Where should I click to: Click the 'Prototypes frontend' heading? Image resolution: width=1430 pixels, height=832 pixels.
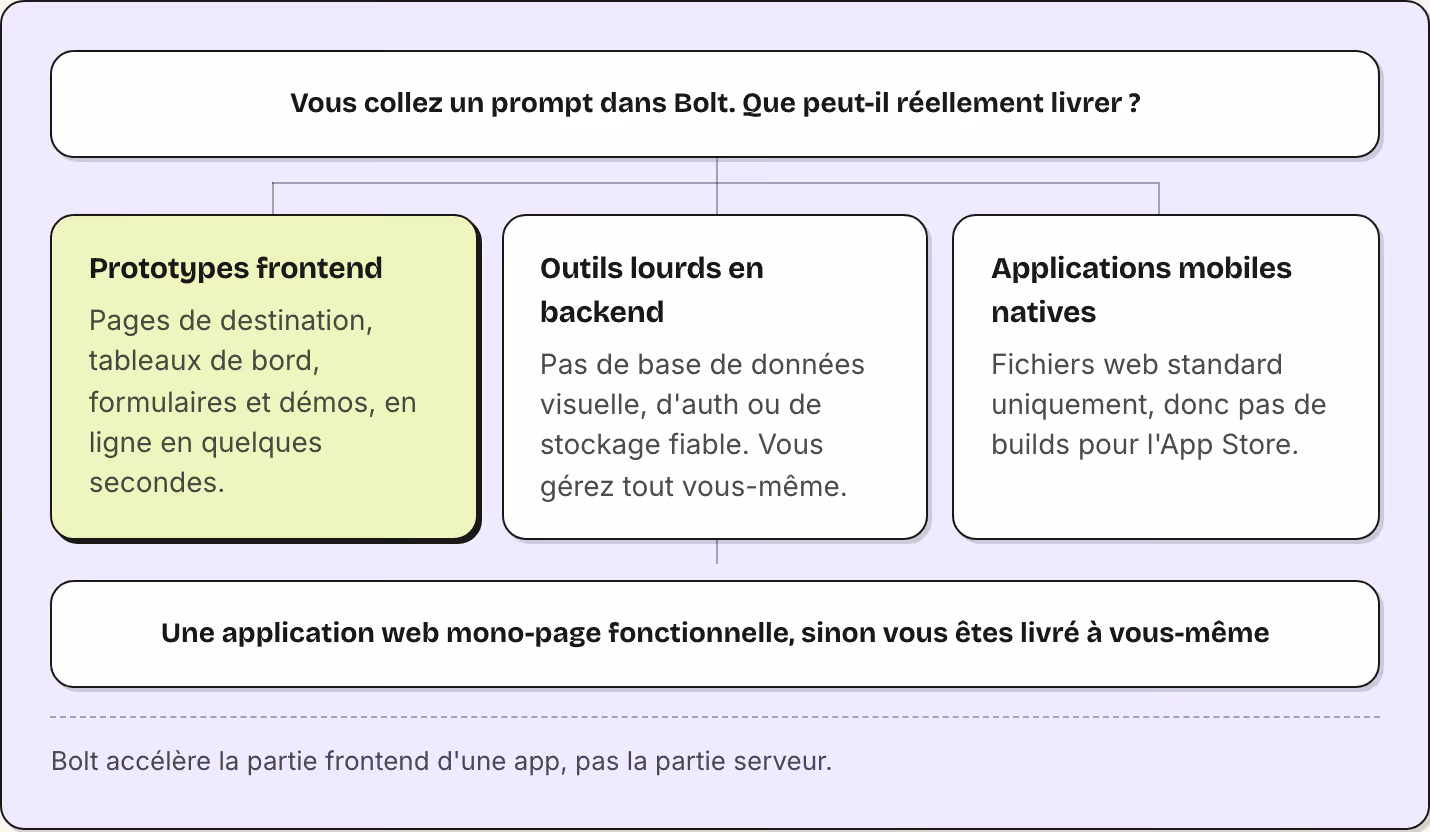[236, 268]
